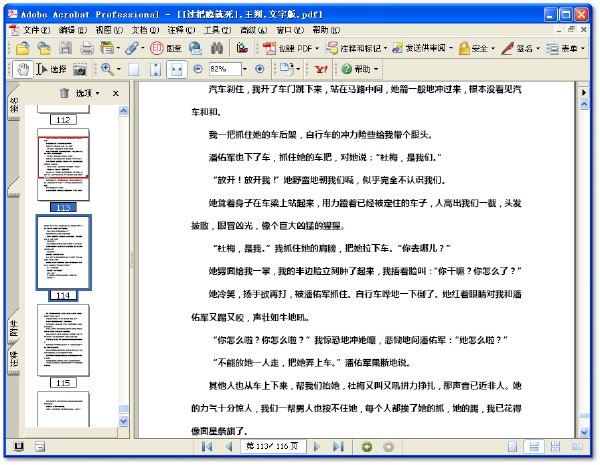
Task: Close the thumbnails pane with X
Action: [116, 93]
